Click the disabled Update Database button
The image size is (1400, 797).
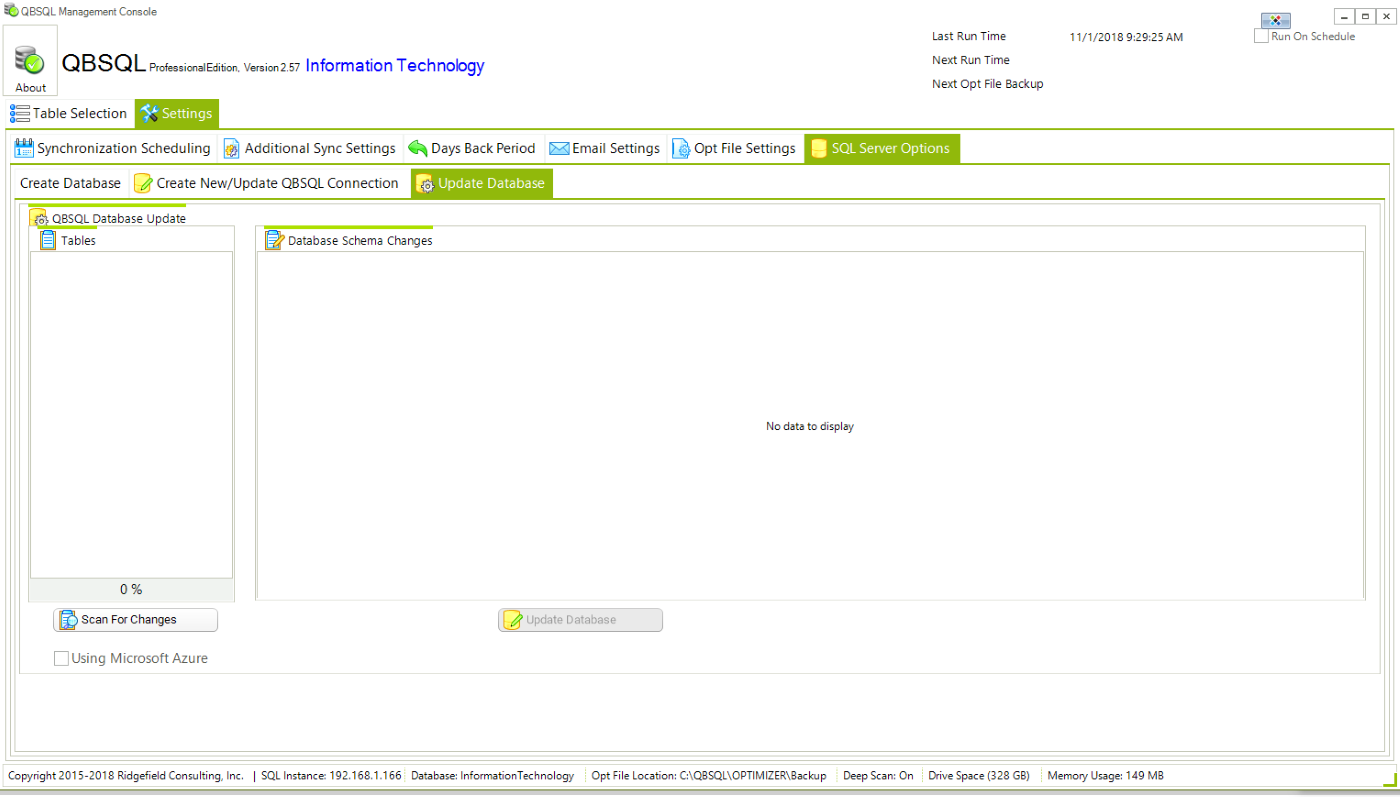coord(580,620)
